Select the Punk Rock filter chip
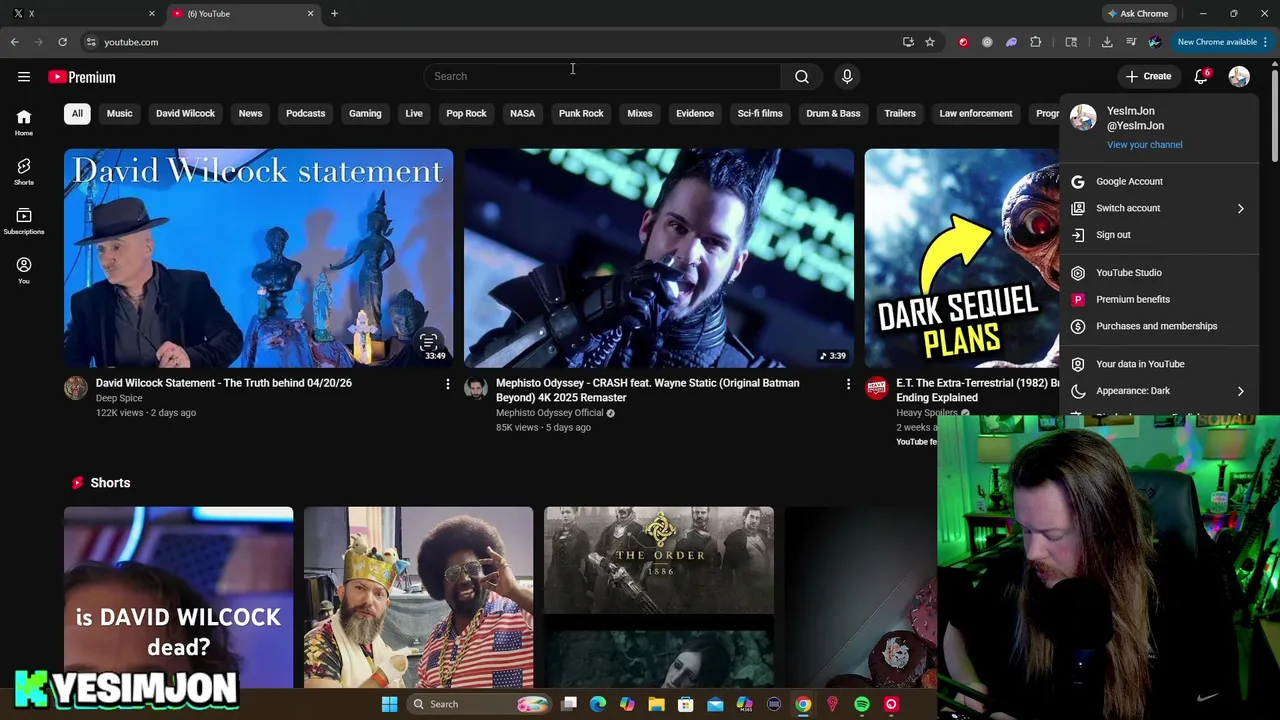Image resolution: width=1280 pixels, height=720 pixels. click(x=581, y=113)
